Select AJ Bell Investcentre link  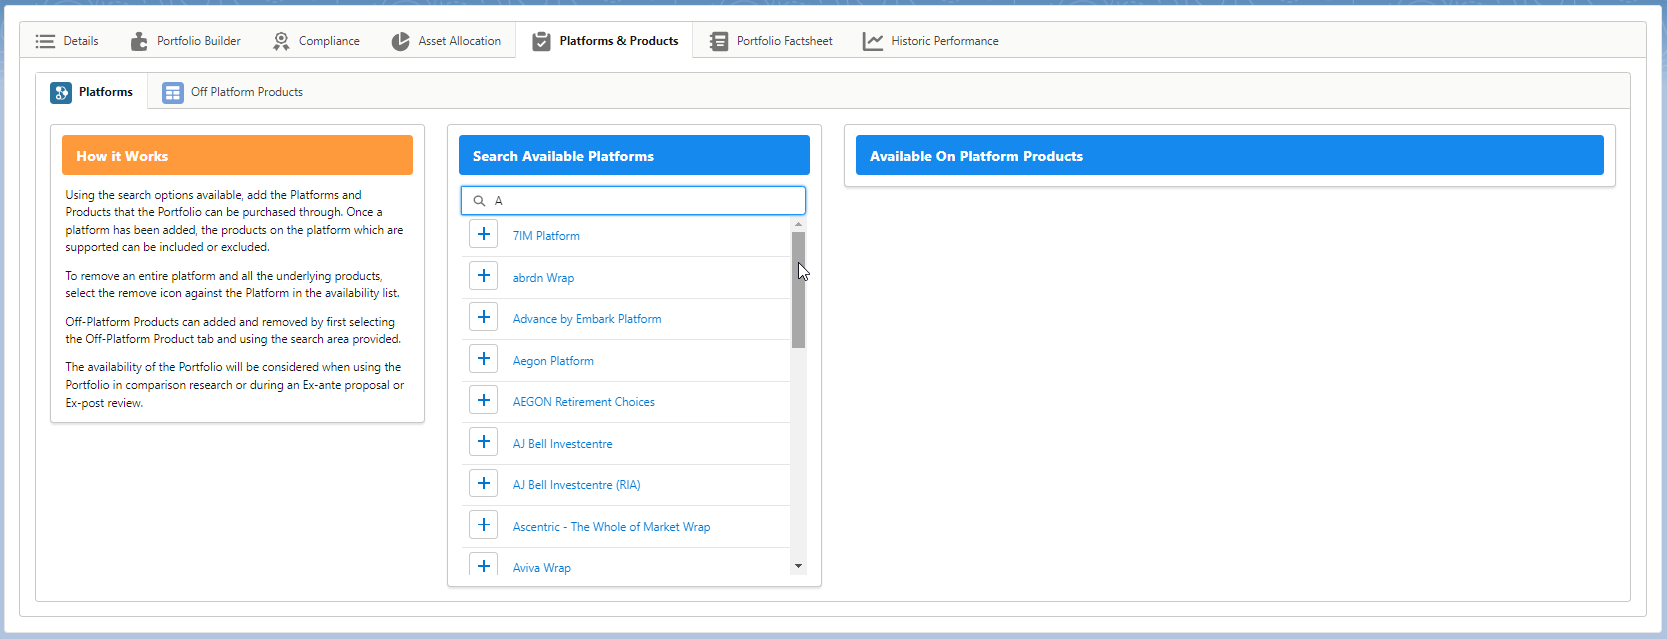[563, 444]
